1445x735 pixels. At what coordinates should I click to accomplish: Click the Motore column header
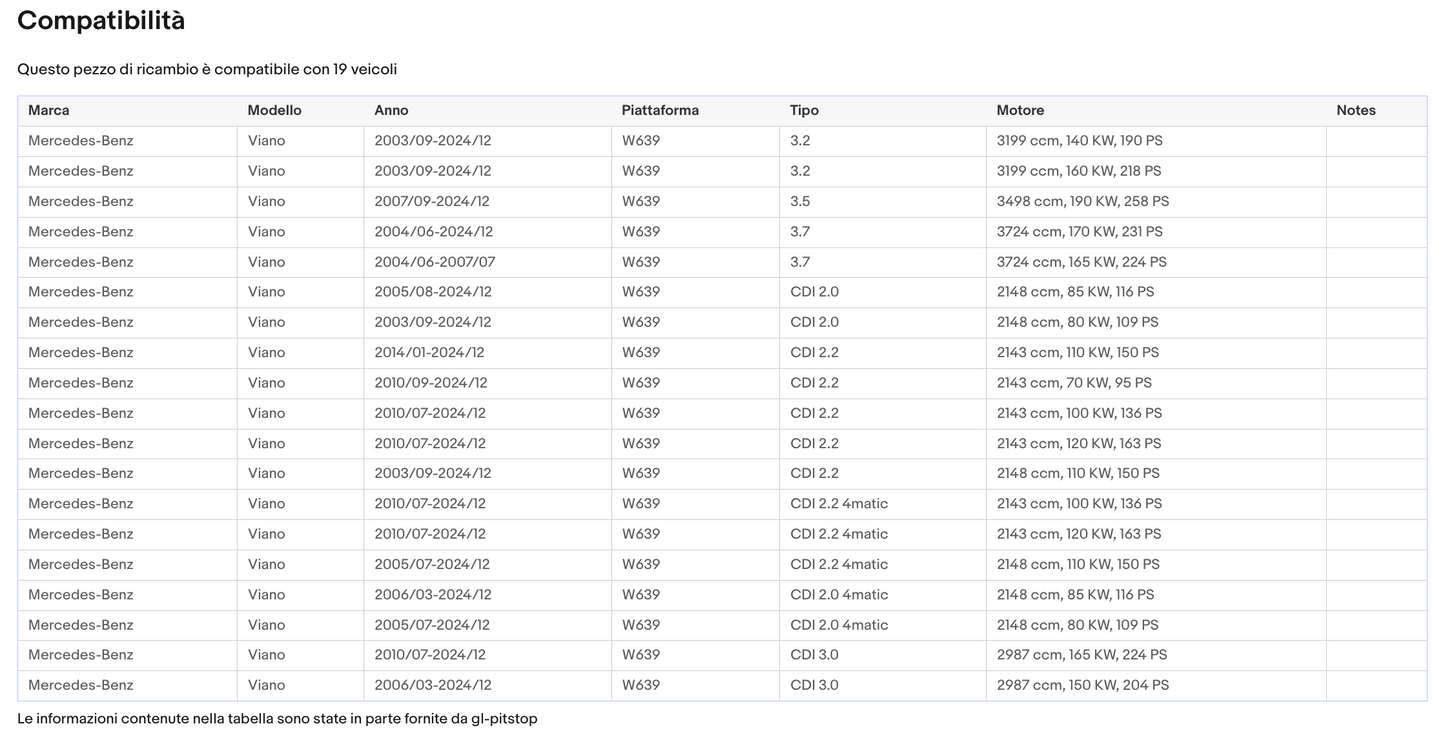(x=1020, y=111)
